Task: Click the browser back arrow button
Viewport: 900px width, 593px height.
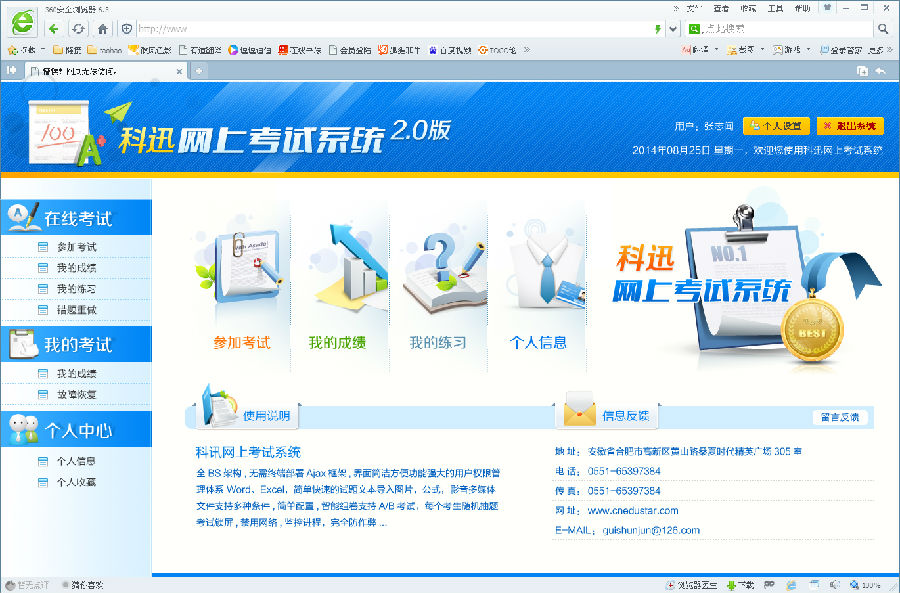Action: pos(54,28)
